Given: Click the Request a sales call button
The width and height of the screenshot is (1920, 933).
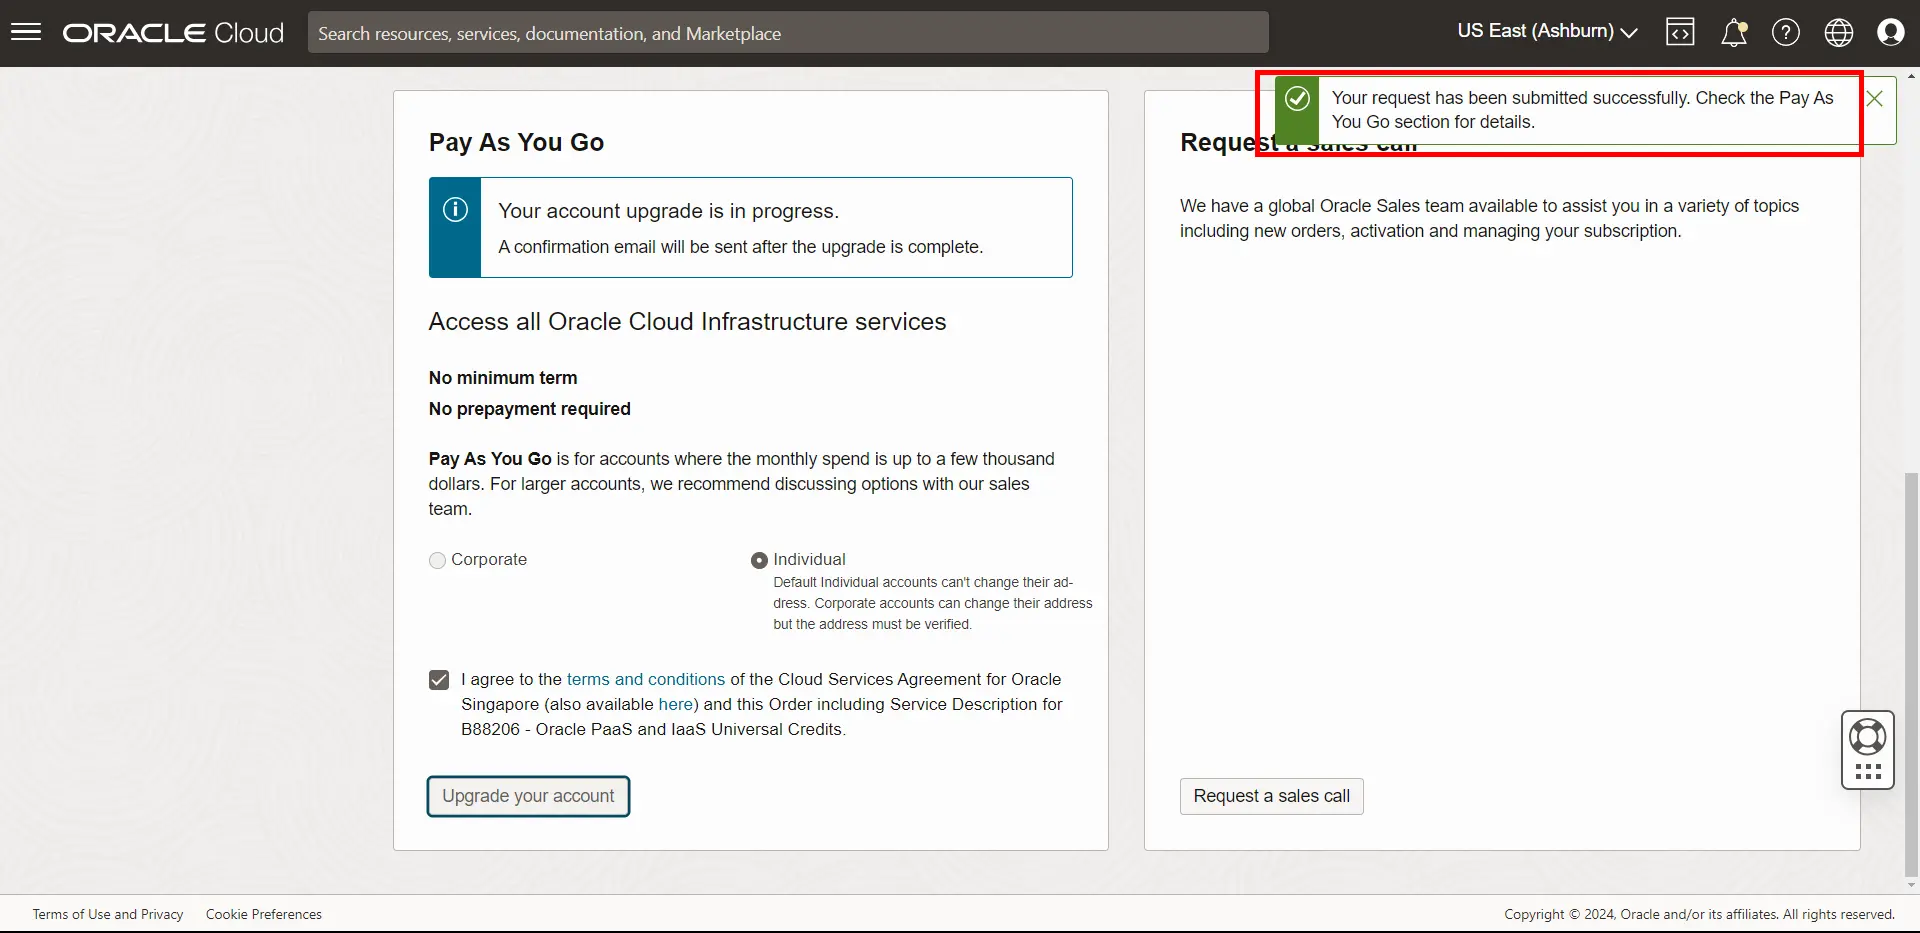Looking at the screenshot, I should [1271, 796].
